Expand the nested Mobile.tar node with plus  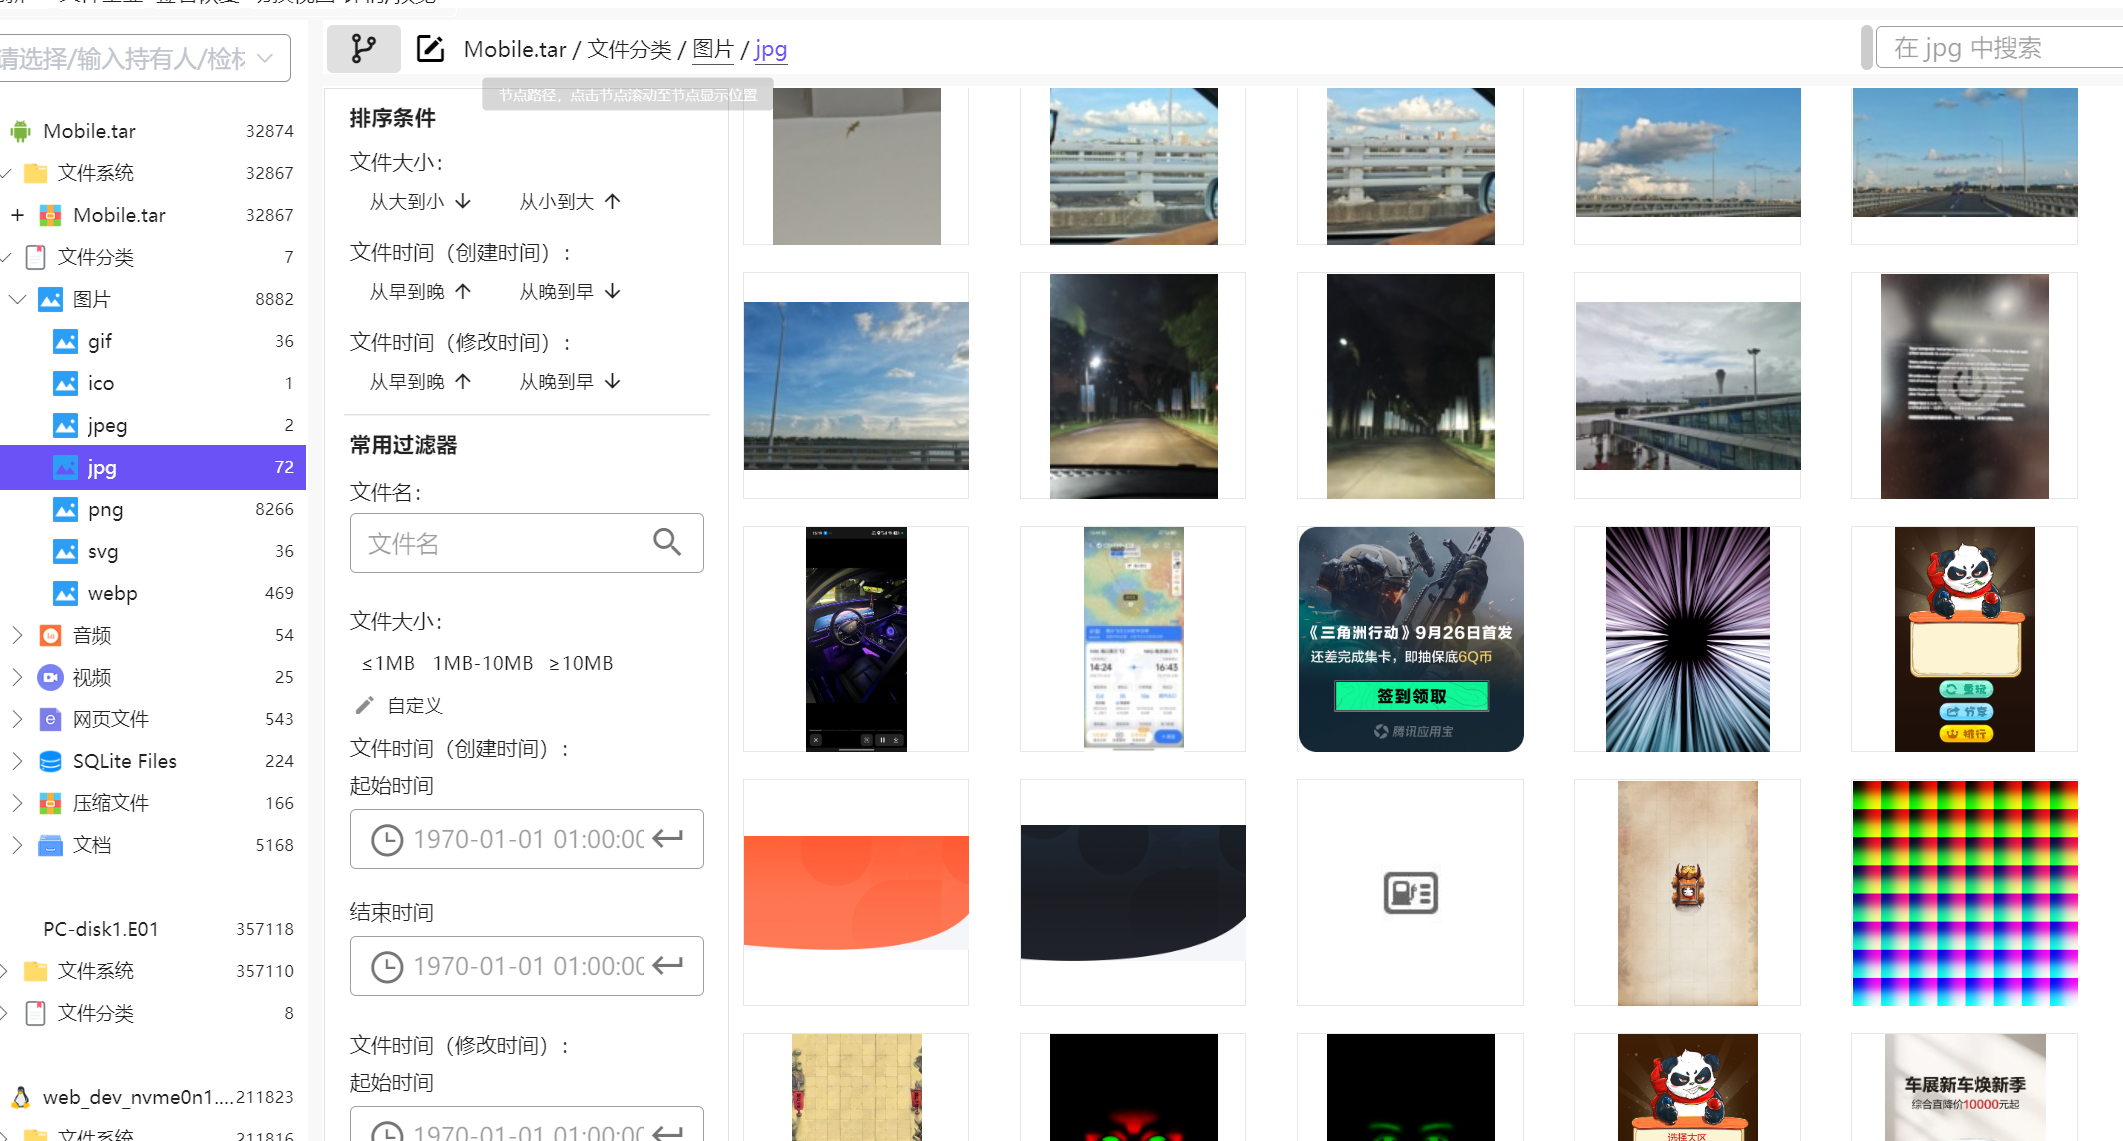[x=17, y=215]
